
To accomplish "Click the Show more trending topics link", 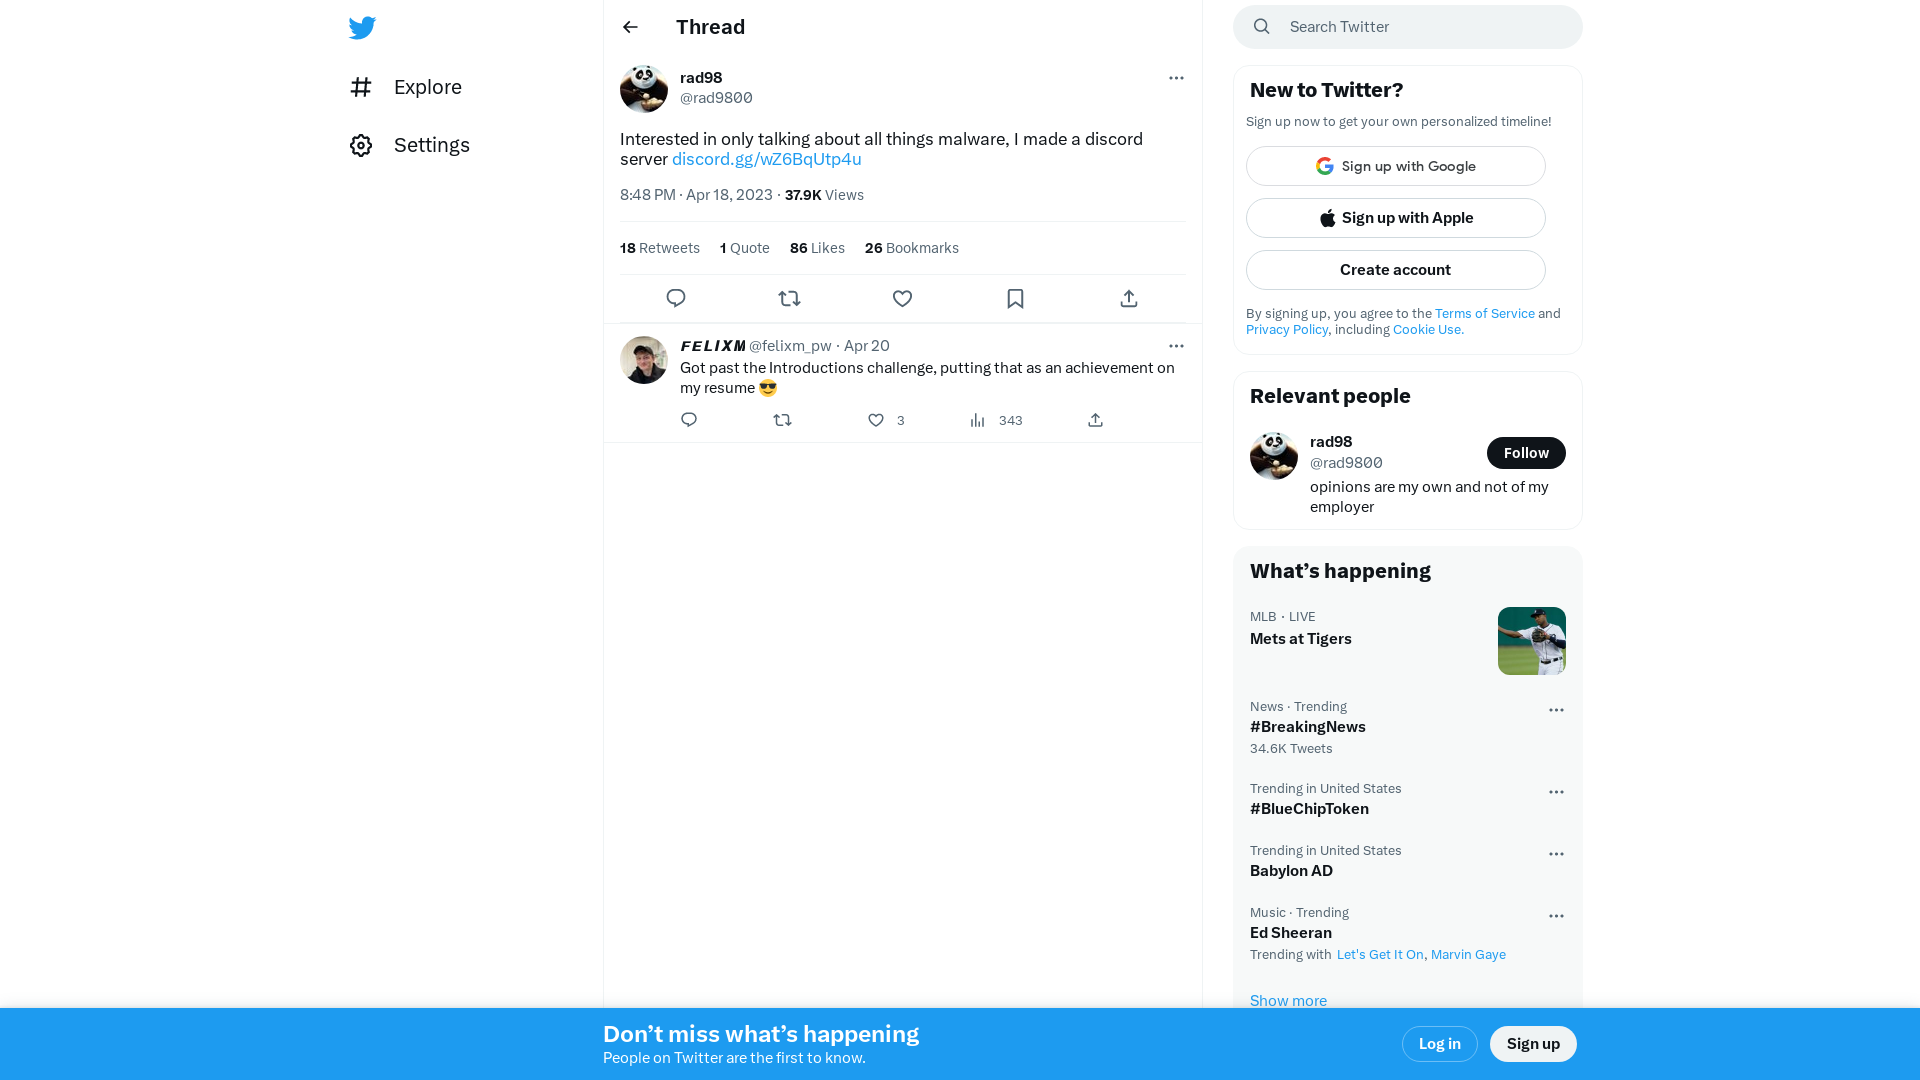I will pyautogui.click(x=1288, y=1000).
